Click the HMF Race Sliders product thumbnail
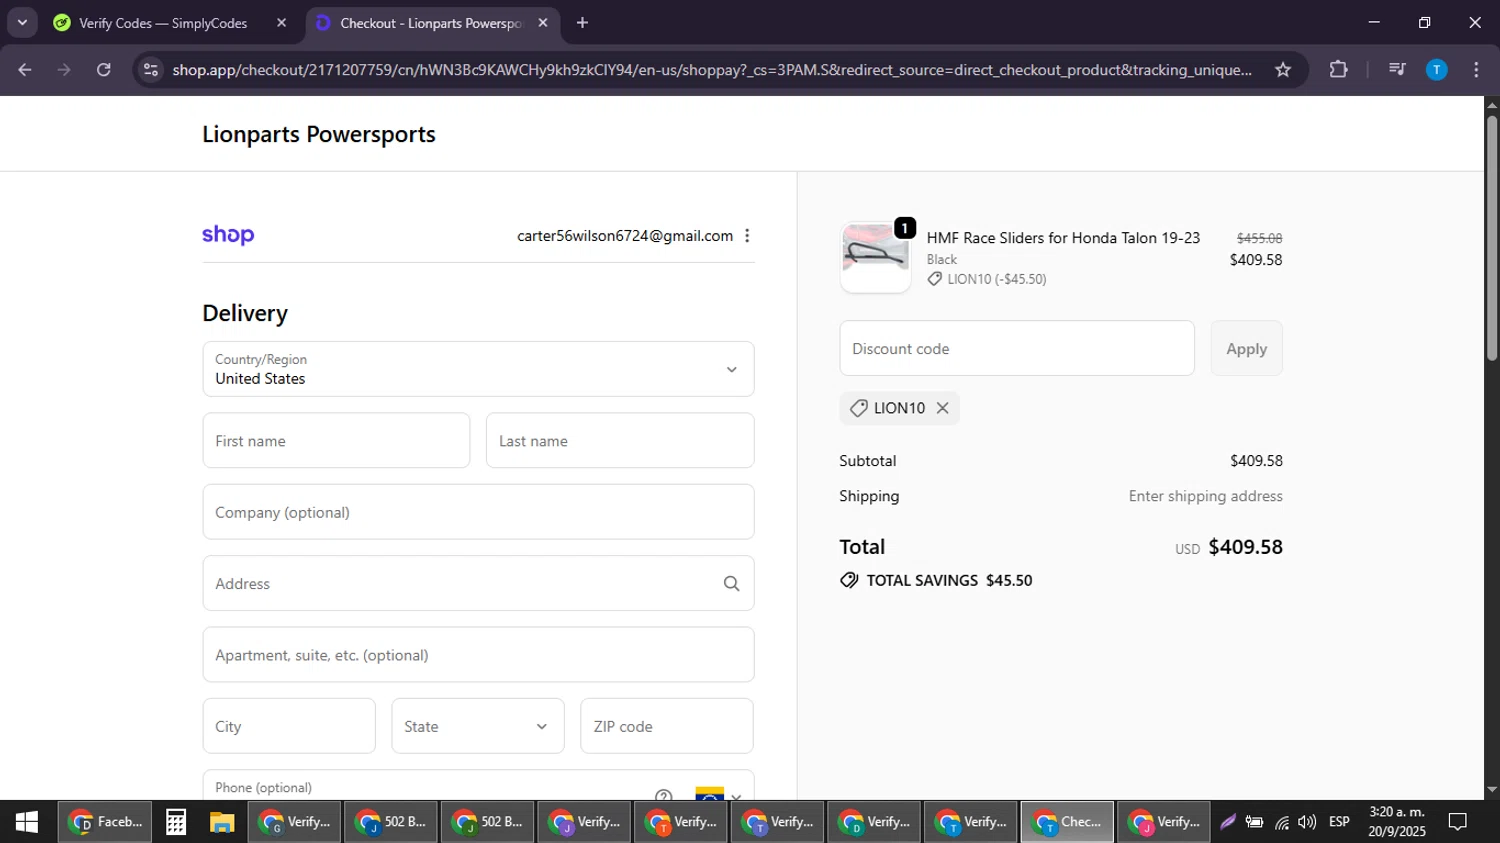The width and height of the screenshot is (1500, 843). (x=875, y=257)
